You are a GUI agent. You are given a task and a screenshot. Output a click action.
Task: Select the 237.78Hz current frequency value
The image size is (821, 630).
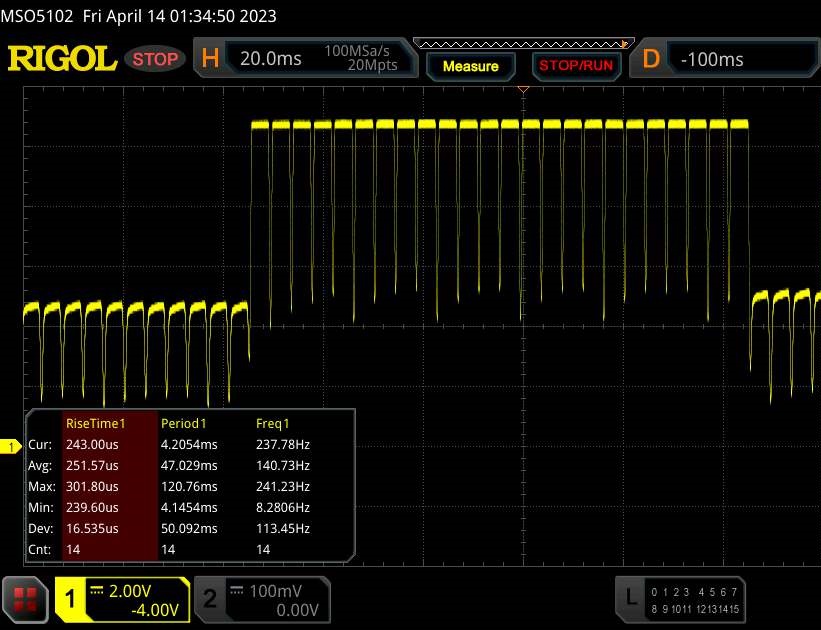[x=283, y=445]
